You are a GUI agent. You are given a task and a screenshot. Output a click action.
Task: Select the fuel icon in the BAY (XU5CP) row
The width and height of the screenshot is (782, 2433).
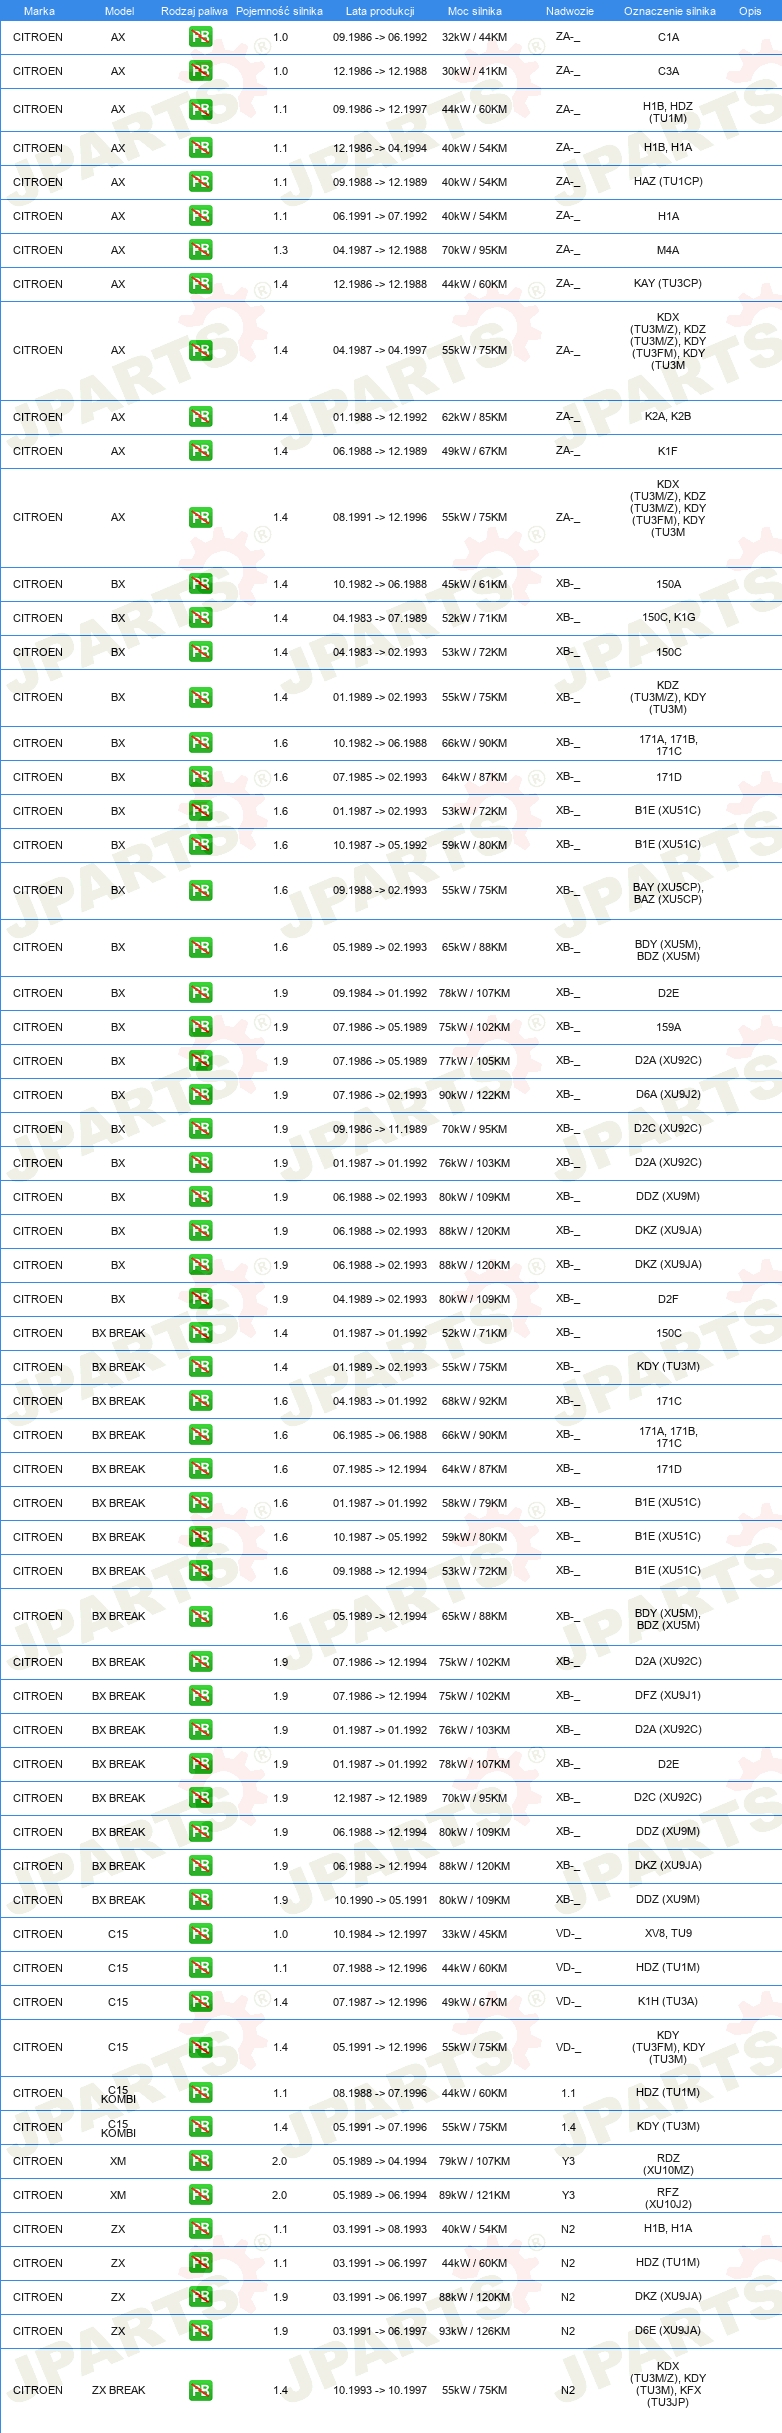(x=201, y=890)
